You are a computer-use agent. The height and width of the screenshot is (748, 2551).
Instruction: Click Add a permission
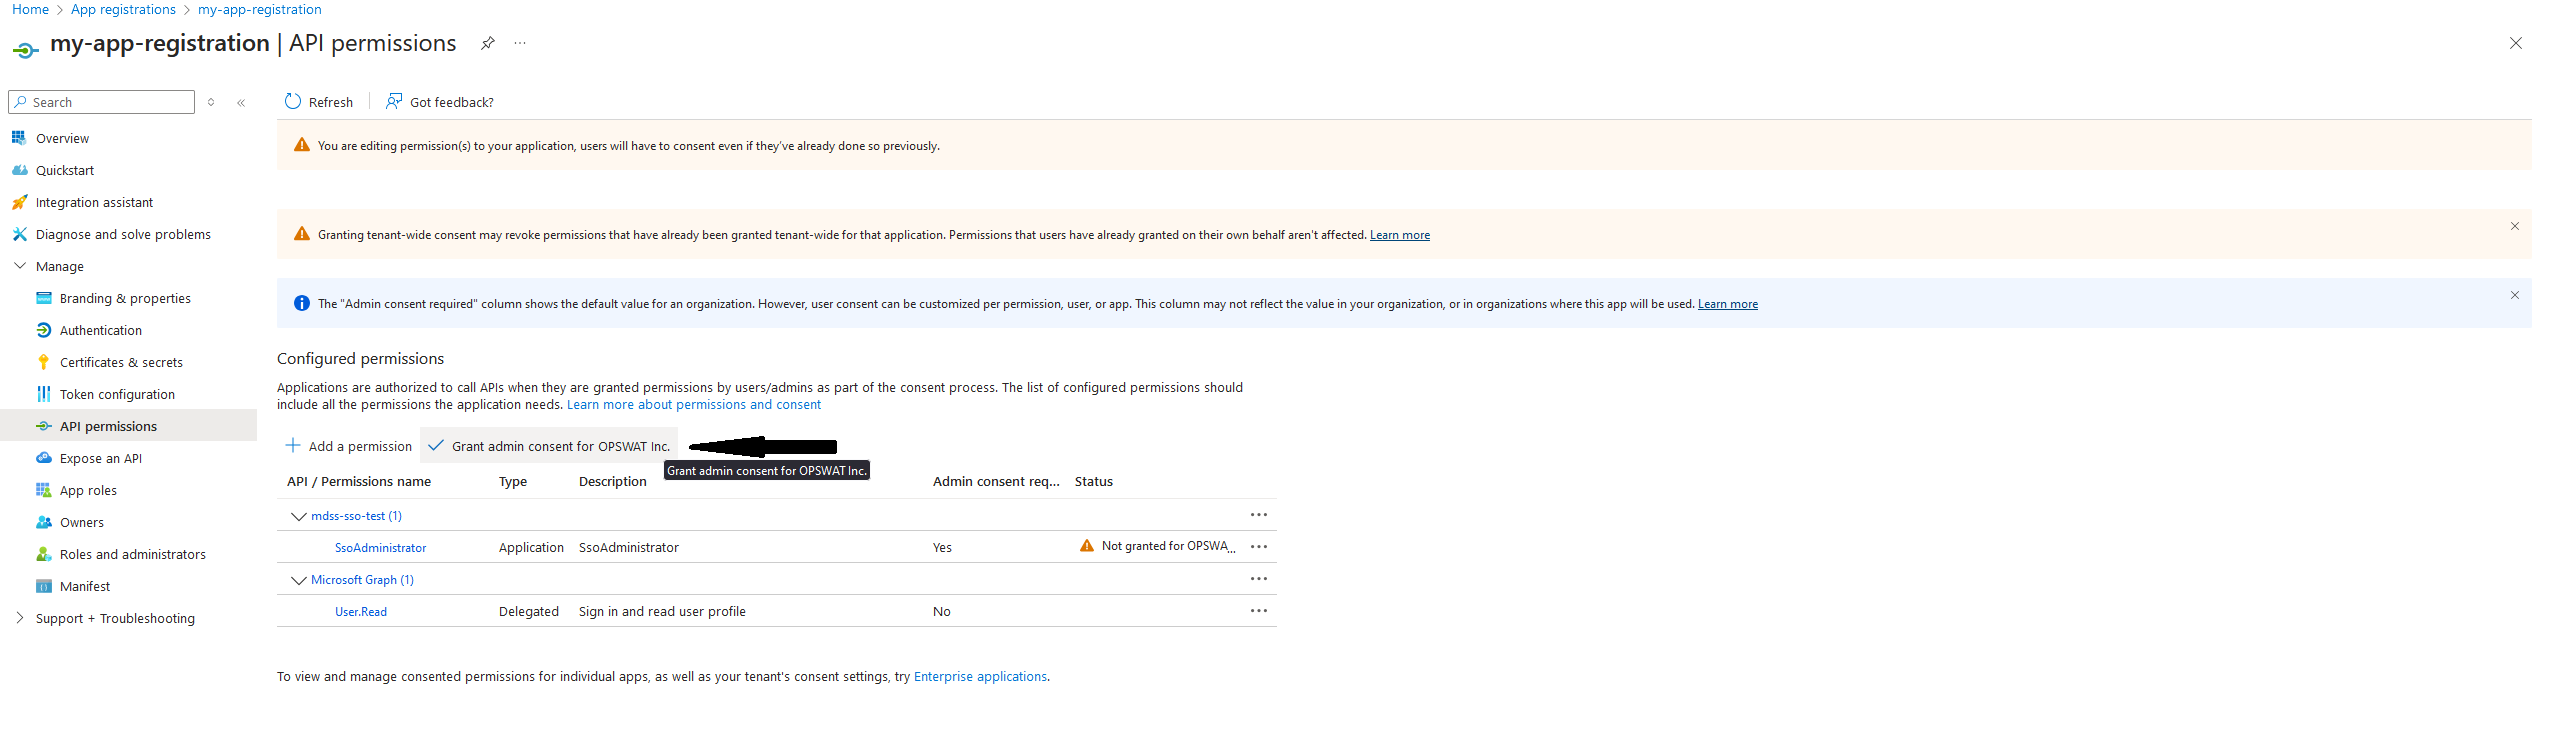[349, 446]
